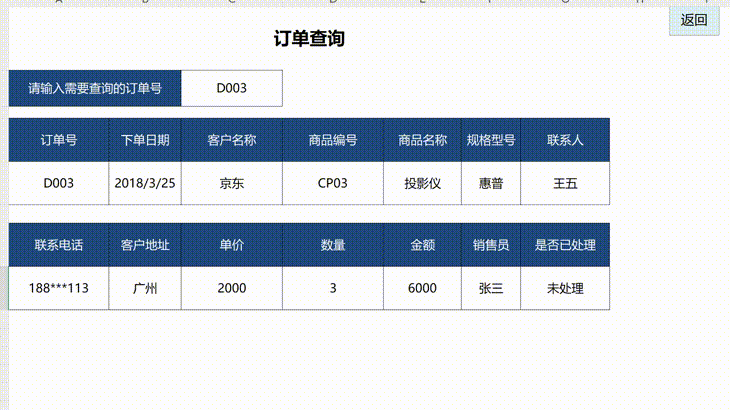This screenshot has height=410, width=730.
Task: Click the product name cell 投影仪
Action: point(422,183)
